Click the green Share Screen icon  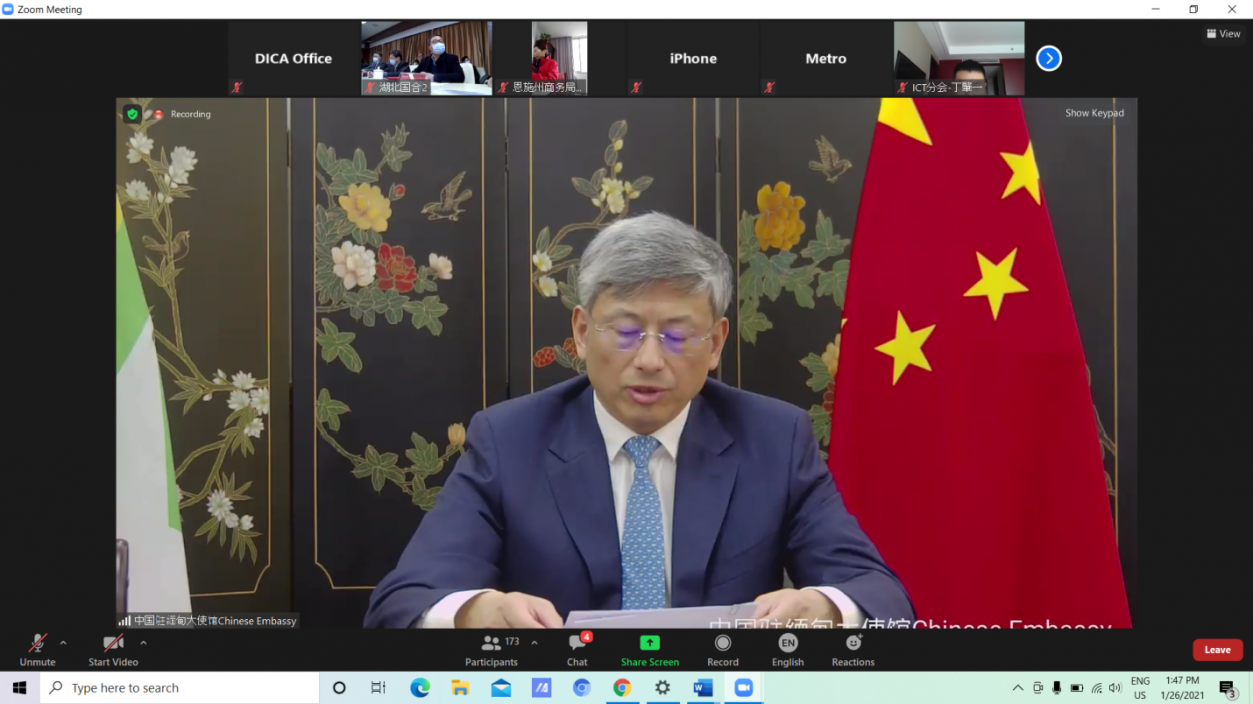click(649, 643)
